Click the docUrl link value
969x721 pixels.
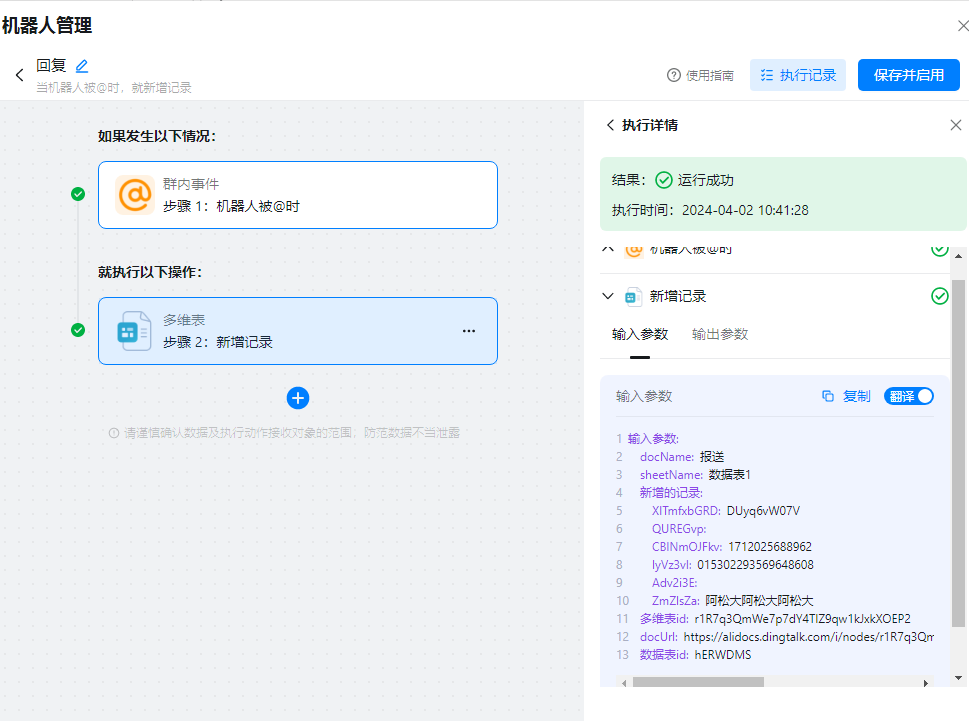tap(809, 636)
